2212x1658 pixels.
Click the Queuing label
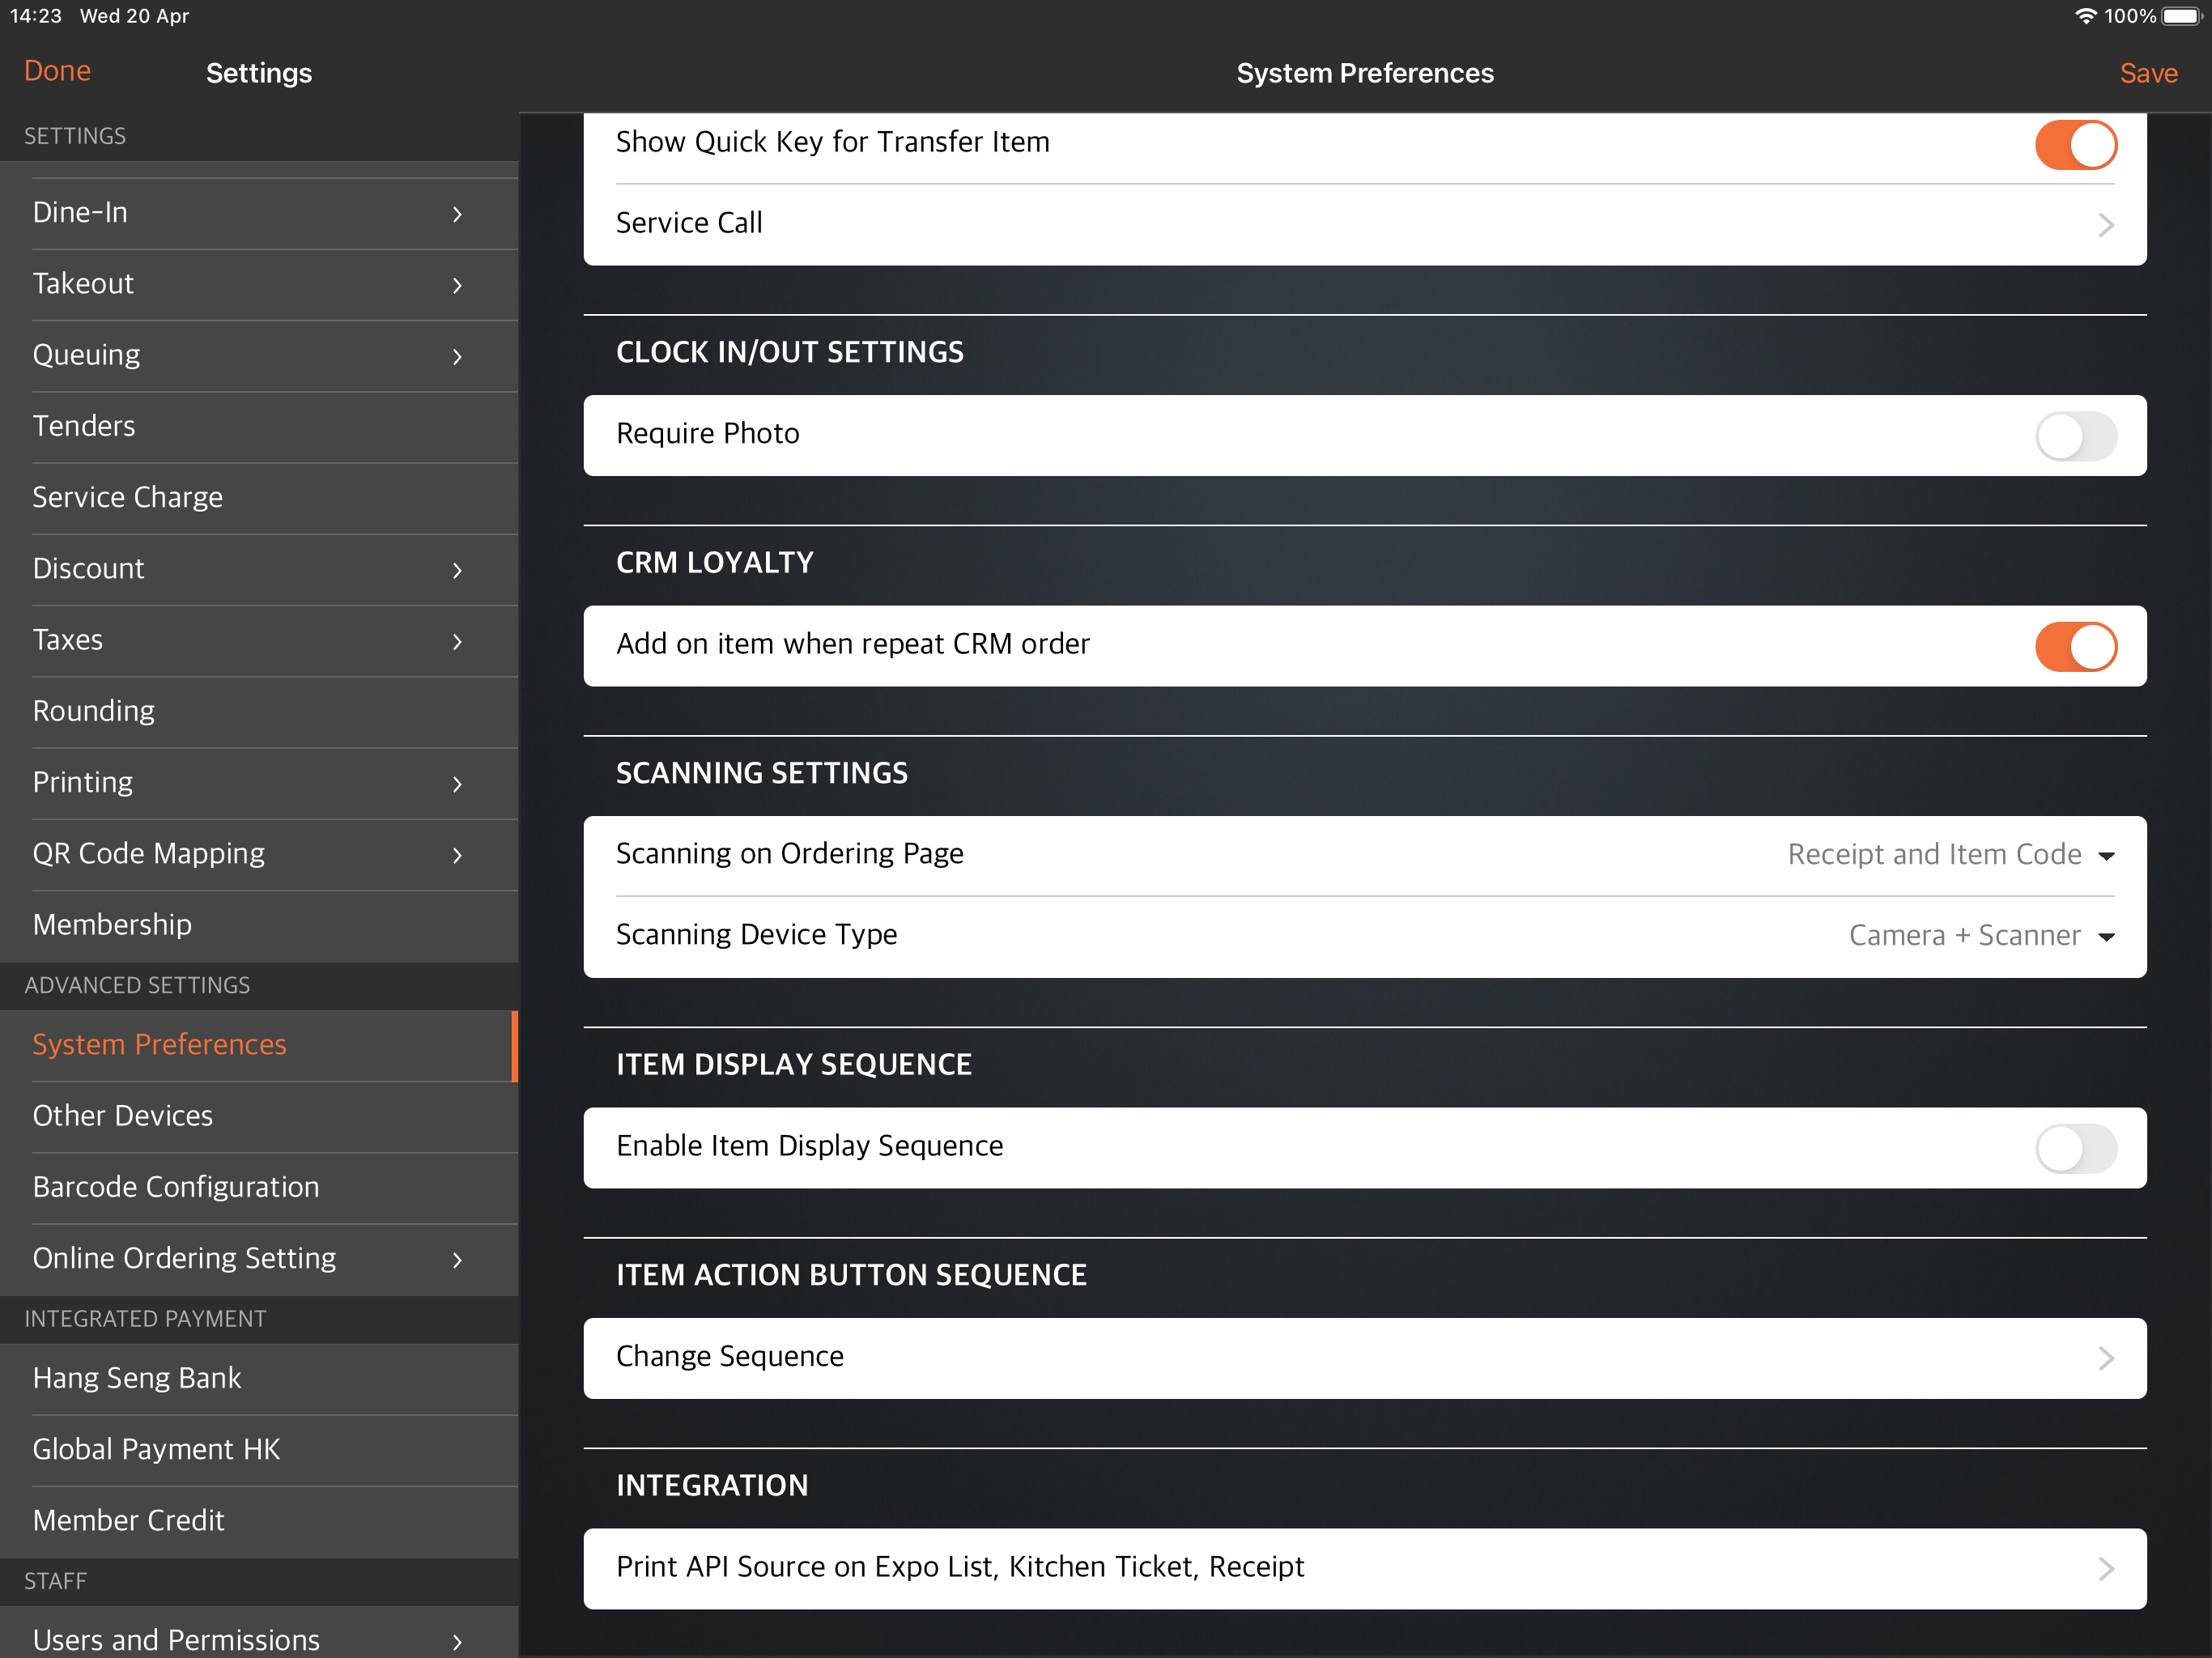point(86,355)
